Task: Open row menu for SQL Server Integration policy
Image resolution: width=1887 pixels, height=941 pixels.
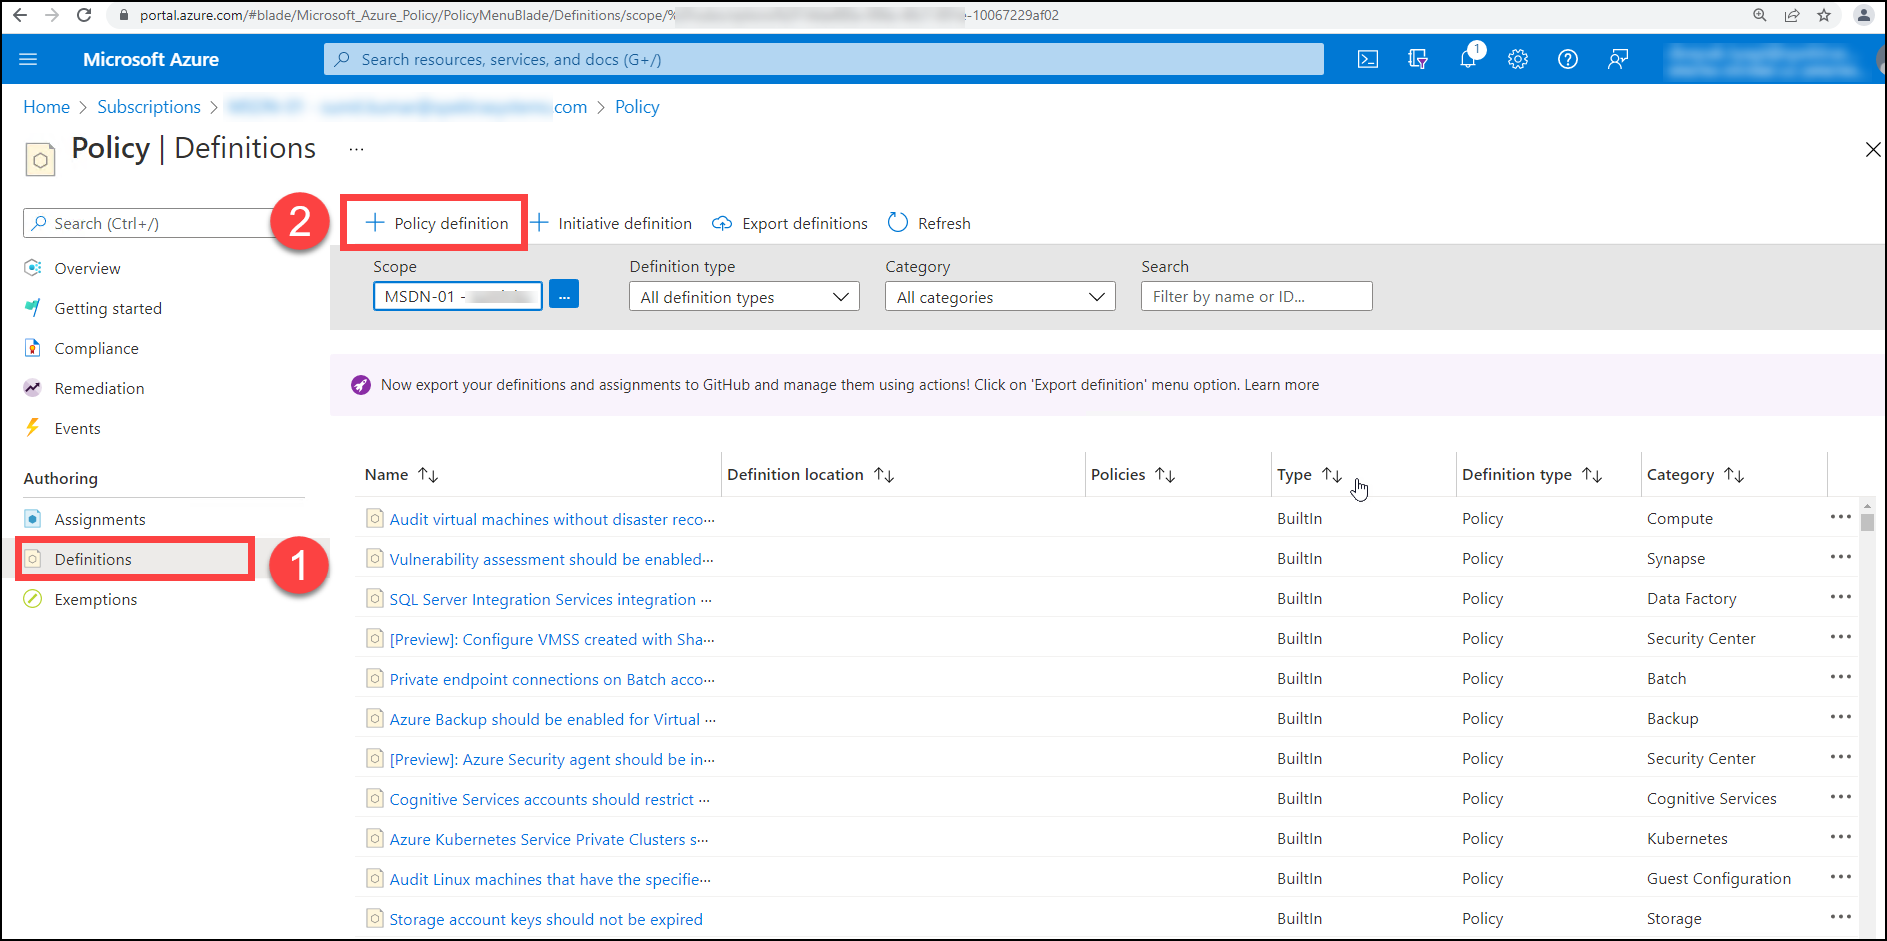Action: point(1841,597)
